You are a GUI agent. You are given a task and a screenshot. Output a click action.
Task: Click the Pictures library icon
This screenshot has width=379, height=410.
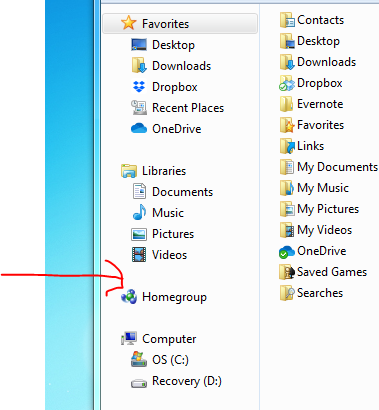(x=139, y=234)
